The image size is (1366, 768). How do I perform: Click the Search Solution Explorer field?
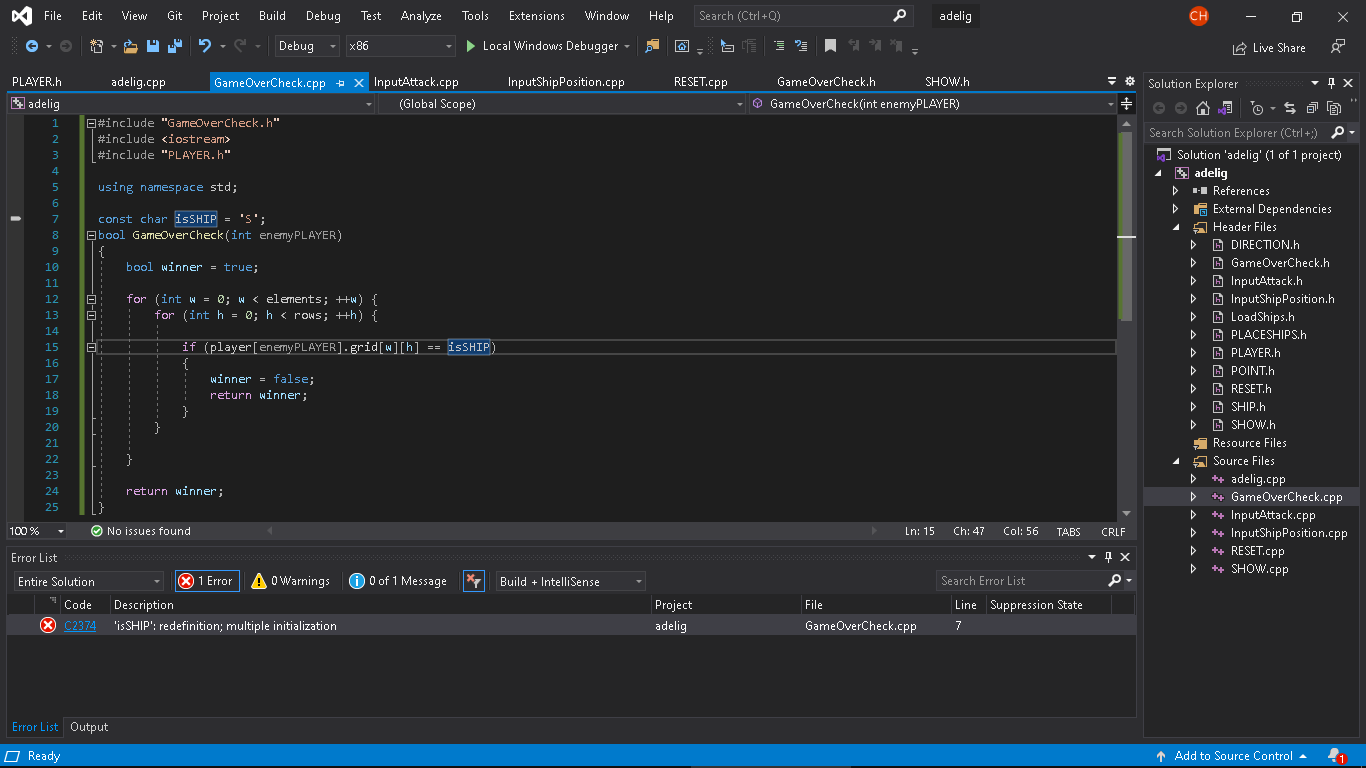(1237, 132)
